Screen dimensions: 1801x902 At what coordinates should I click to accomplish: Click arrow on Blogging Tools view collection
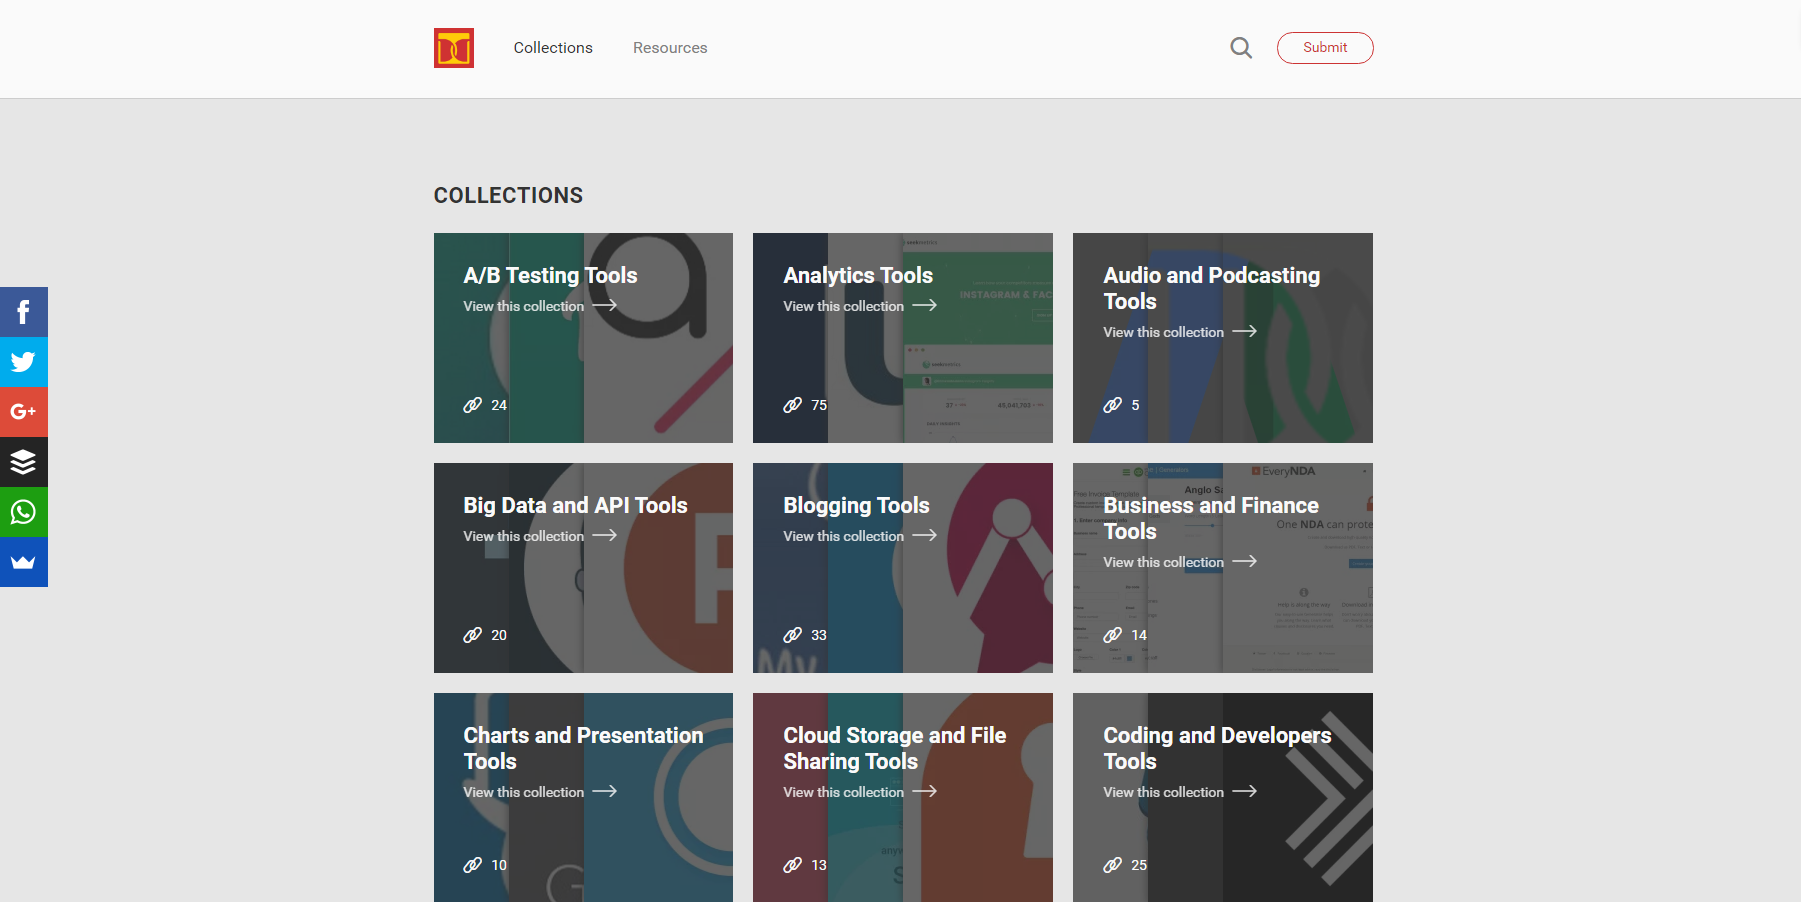tap(925, 535)
